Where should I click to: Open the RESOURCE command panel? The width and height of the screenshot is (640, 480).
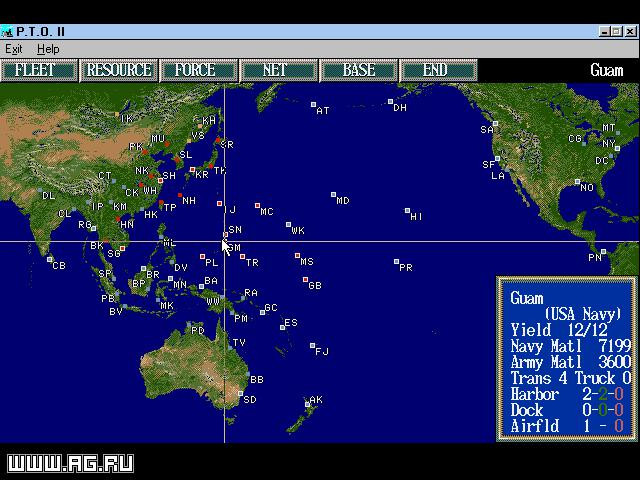[x=119, y=70]
